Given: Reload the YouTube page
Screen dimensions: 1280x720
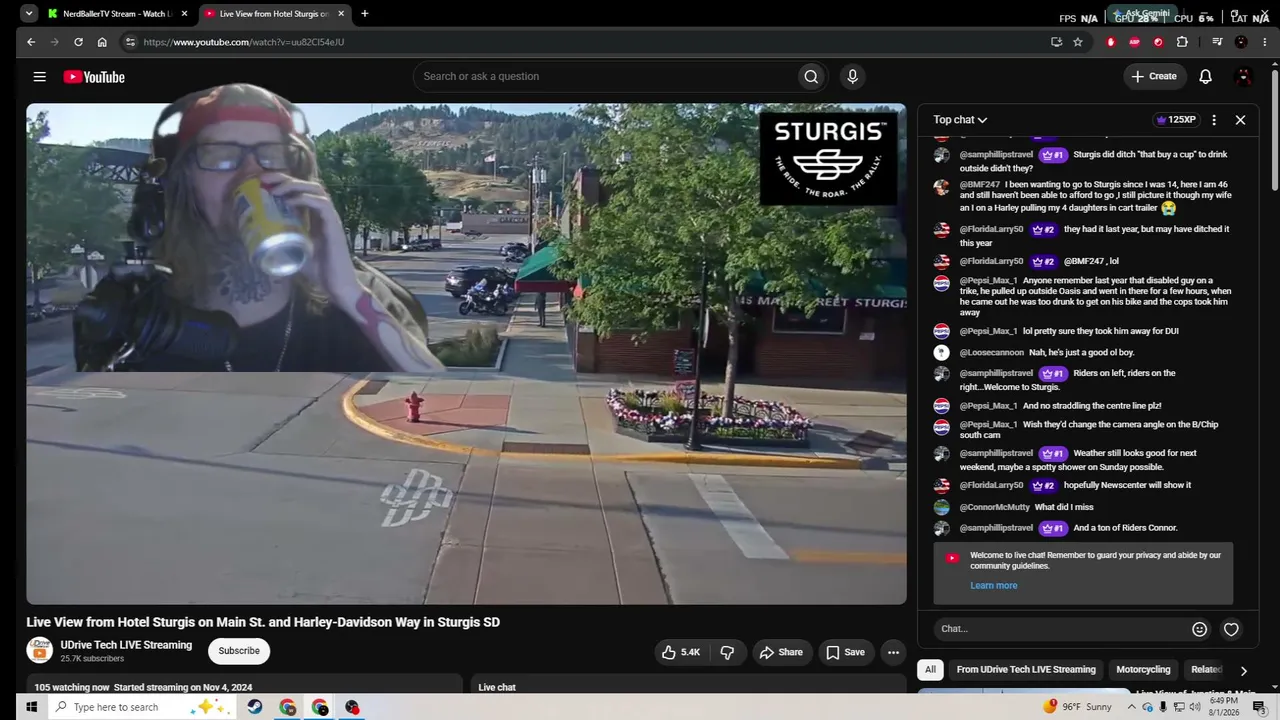Looking at the screenshot, I should pos(78,42).
